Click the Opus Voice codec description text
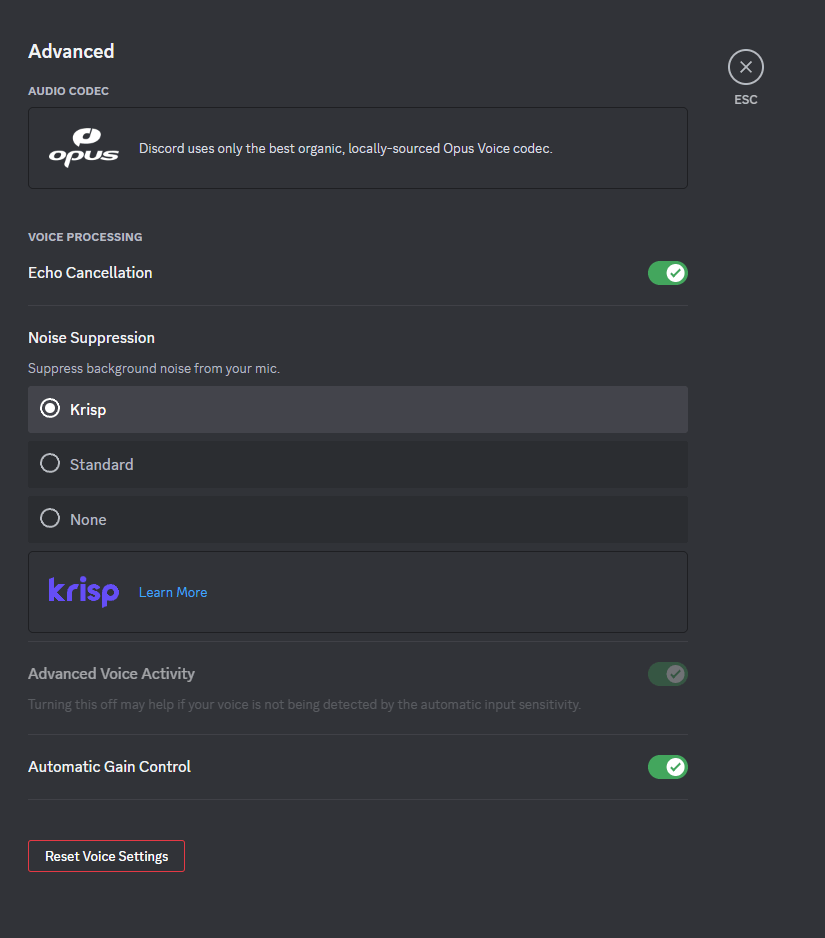Viewport: 825px width, 938px height. click(345, 148)
